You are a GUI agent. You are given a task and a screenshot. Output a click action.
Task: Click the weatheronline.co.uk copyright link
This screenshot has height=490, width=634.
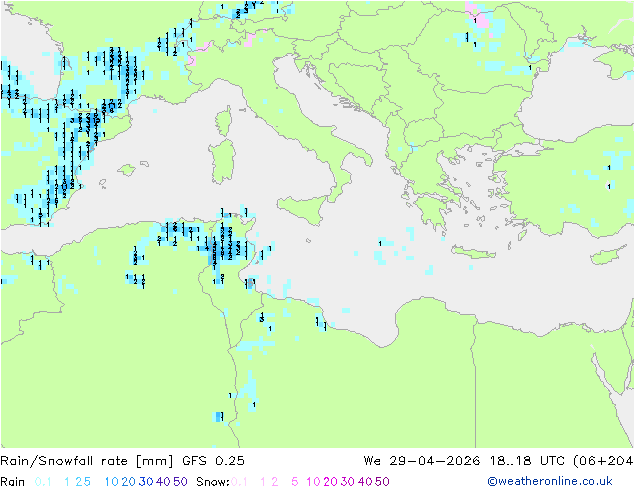pyautogui.click(x=549, y=481)
